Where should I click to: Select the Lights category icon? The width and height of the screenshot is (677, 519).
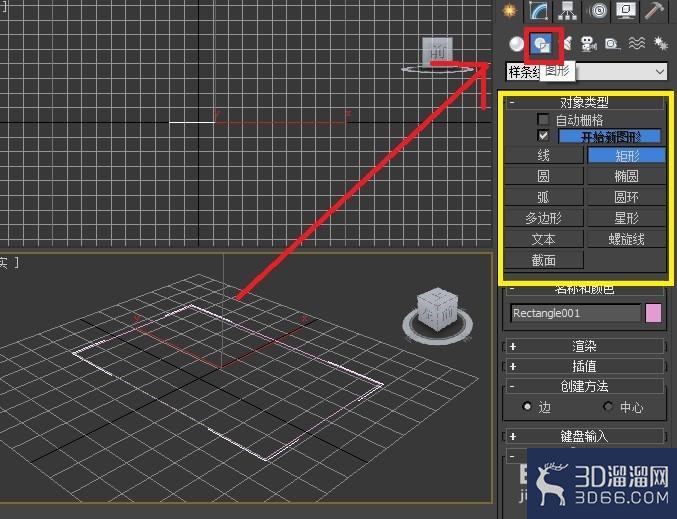(567, 44)
